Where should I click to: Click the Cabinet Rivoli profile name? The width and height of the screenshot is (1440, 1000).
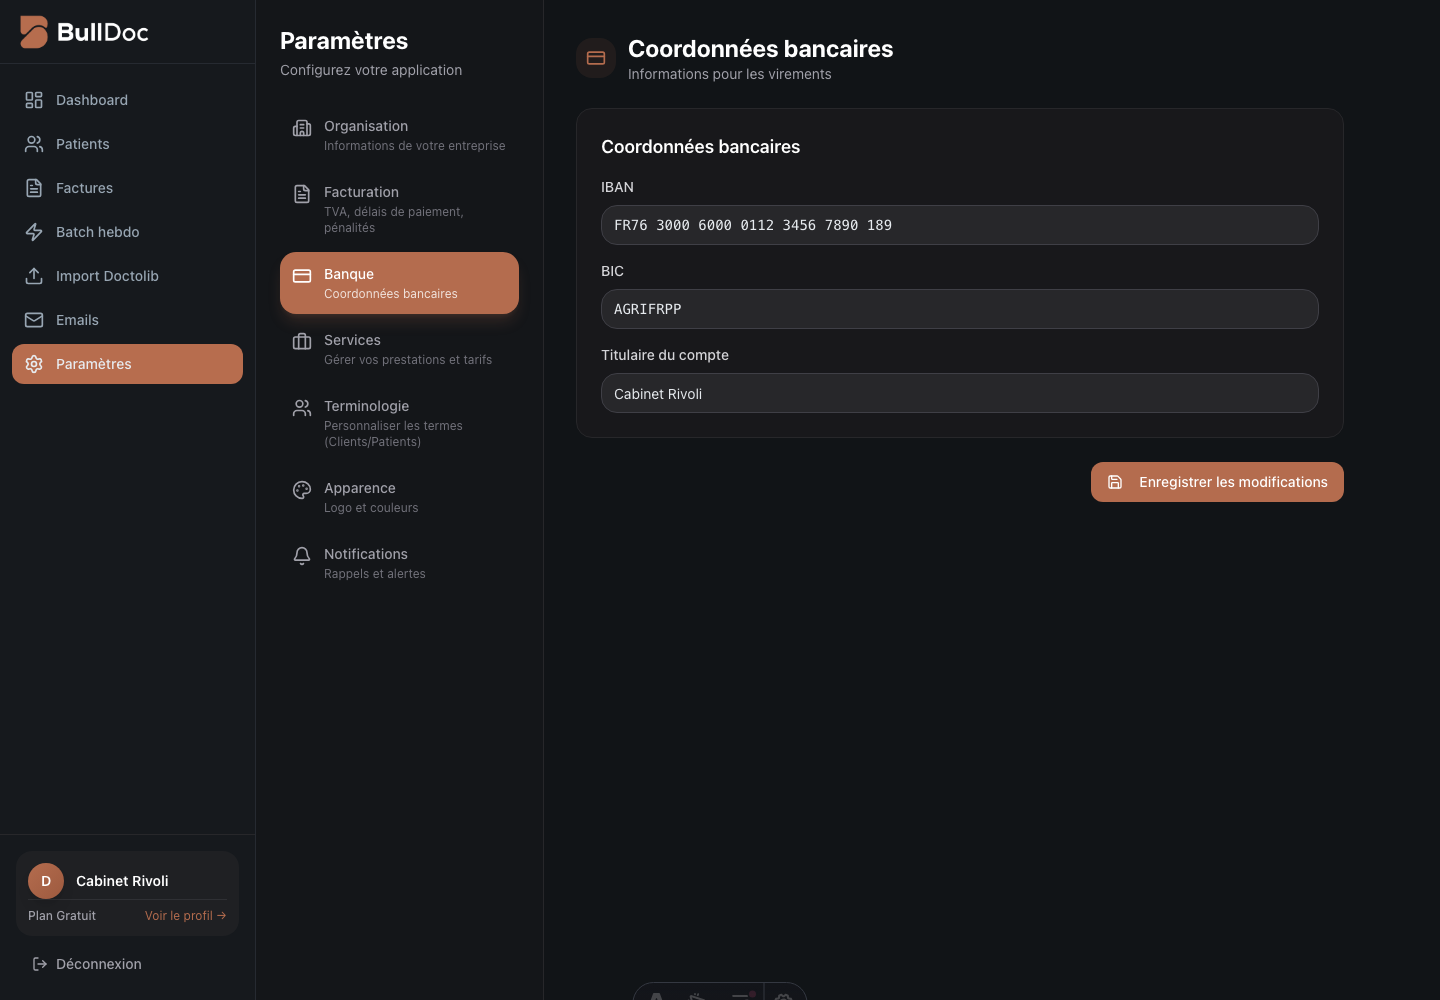point(122,881)
